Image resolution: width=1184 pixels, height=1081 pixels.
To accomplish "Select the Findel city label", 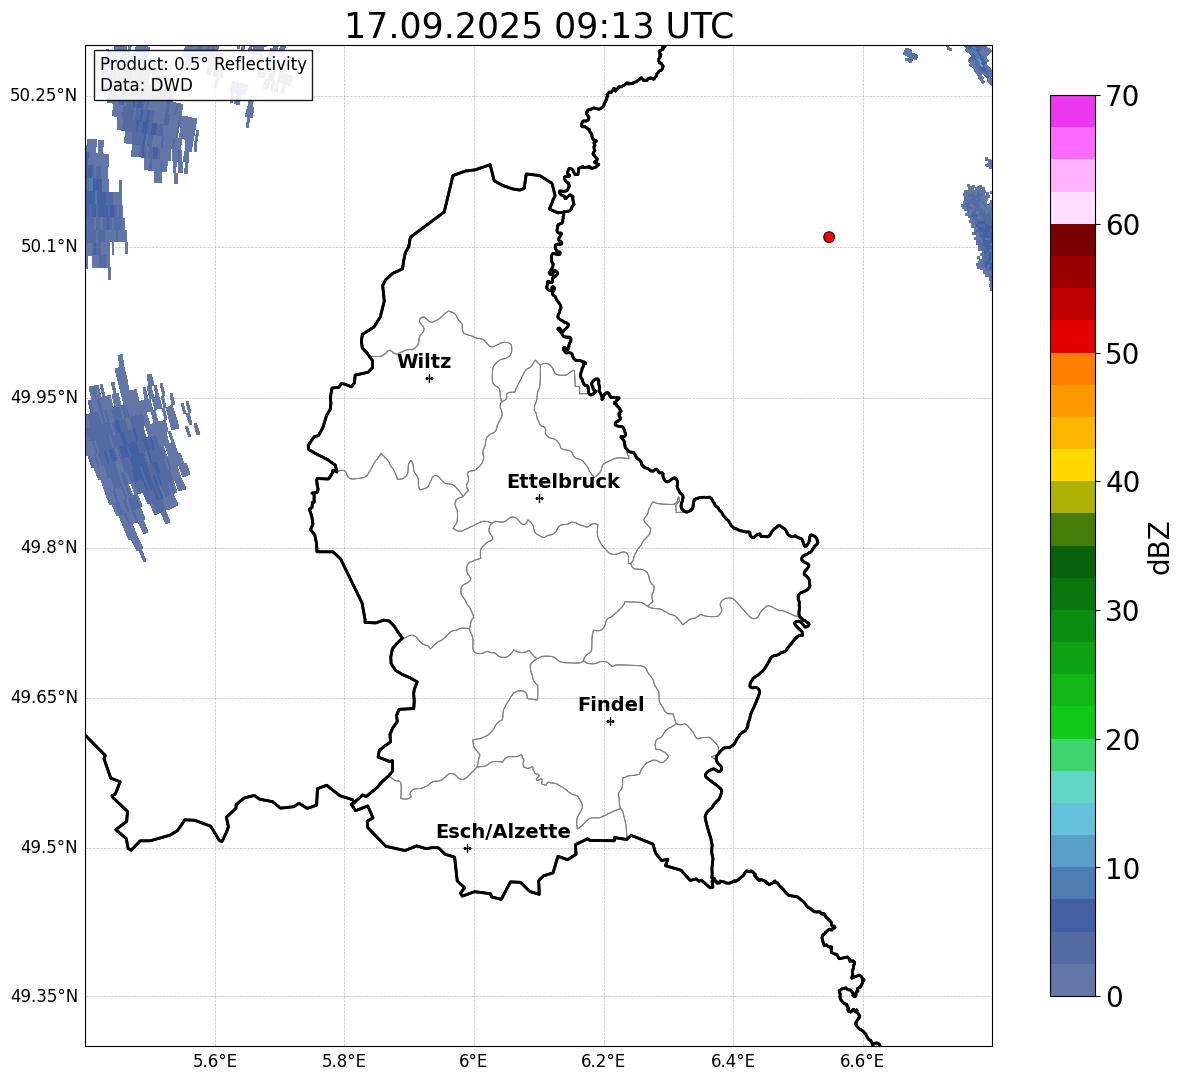I will [x=611, y=704].
